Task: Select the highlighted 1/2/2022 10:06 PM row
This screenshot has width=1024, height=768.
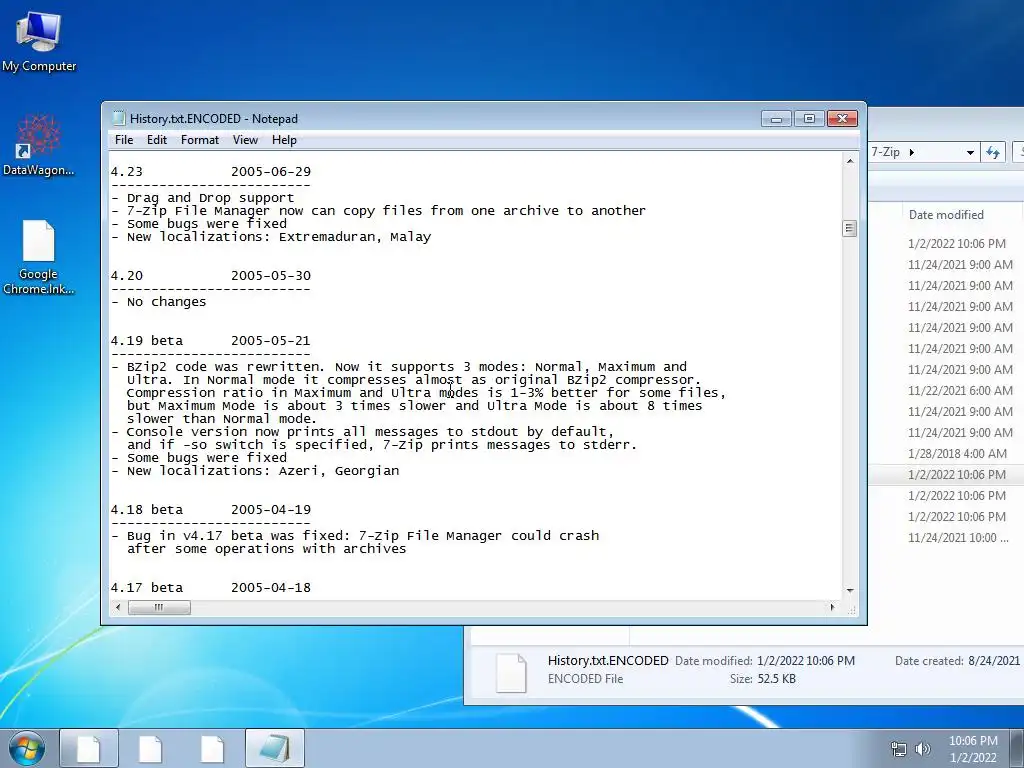Action: pos(946,475)
